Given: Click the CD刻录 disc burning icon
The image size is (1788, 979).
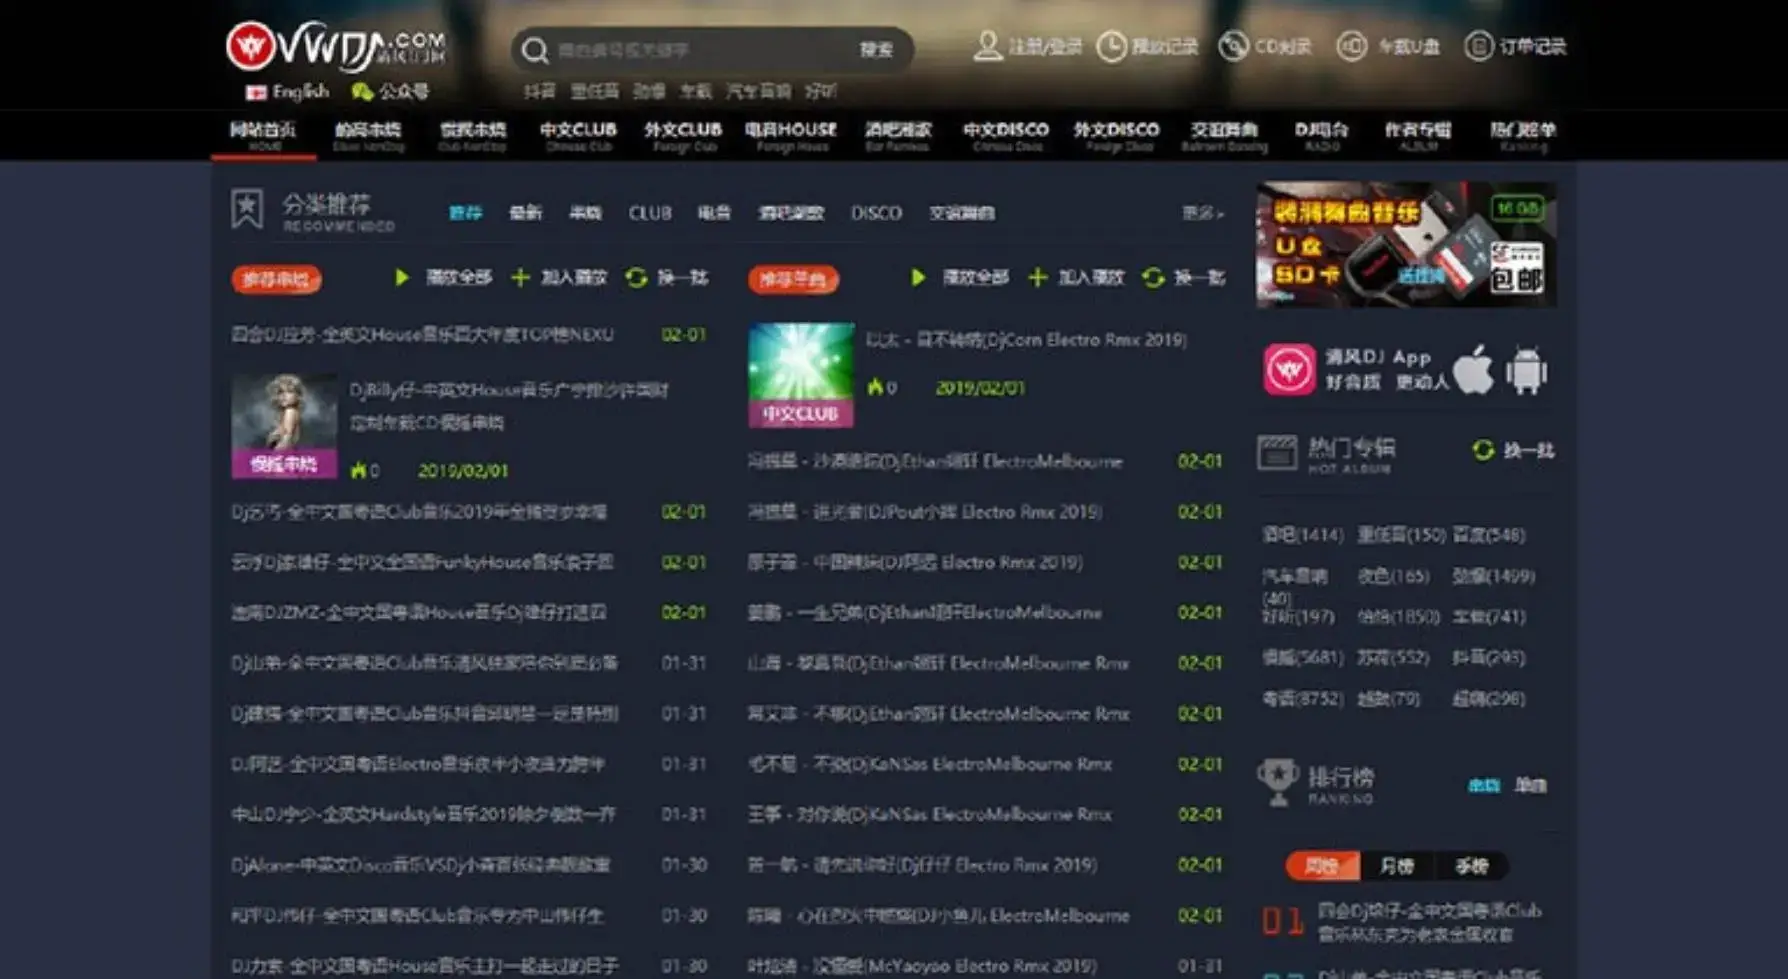Looking at the screenshot, I should pos(1234,45).
